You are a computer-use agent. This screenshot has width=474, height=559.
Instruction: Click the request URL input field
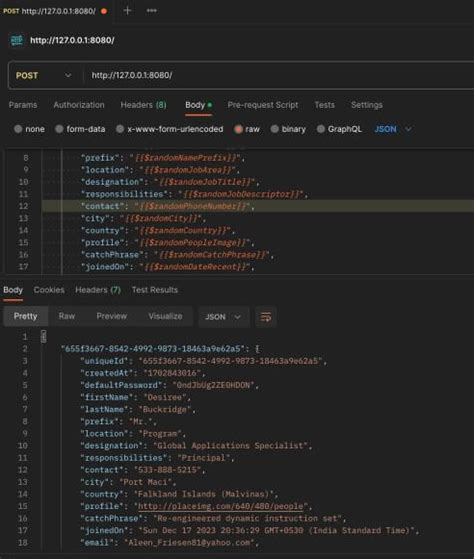click(x=278, y=75)
